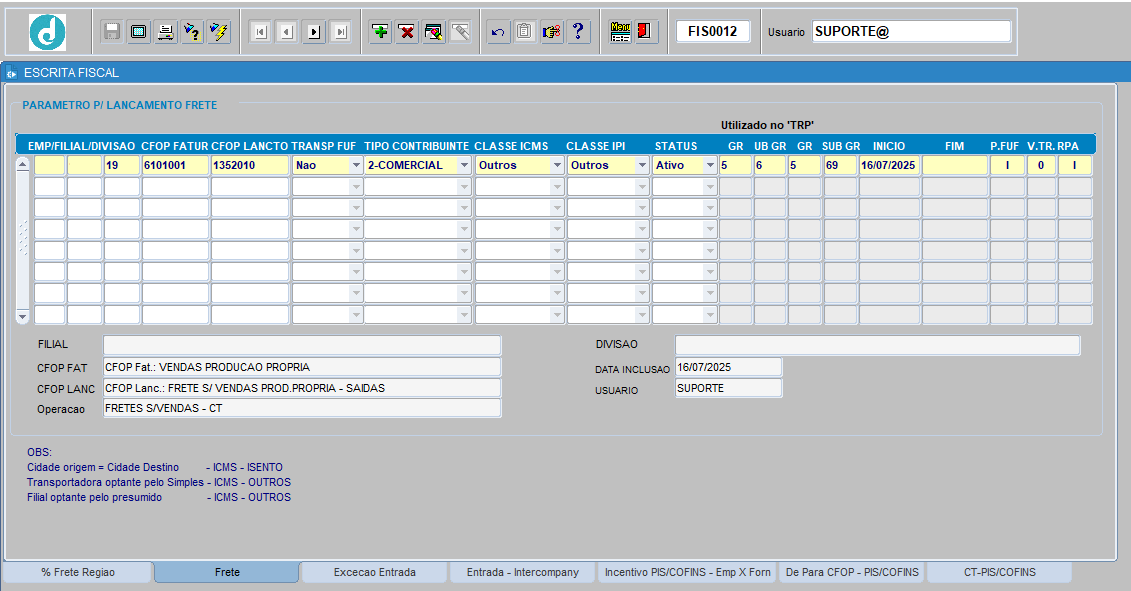This screenshot has height=591, width=1131.
Task: Click the lightning Execute icon
Action: 219,31
